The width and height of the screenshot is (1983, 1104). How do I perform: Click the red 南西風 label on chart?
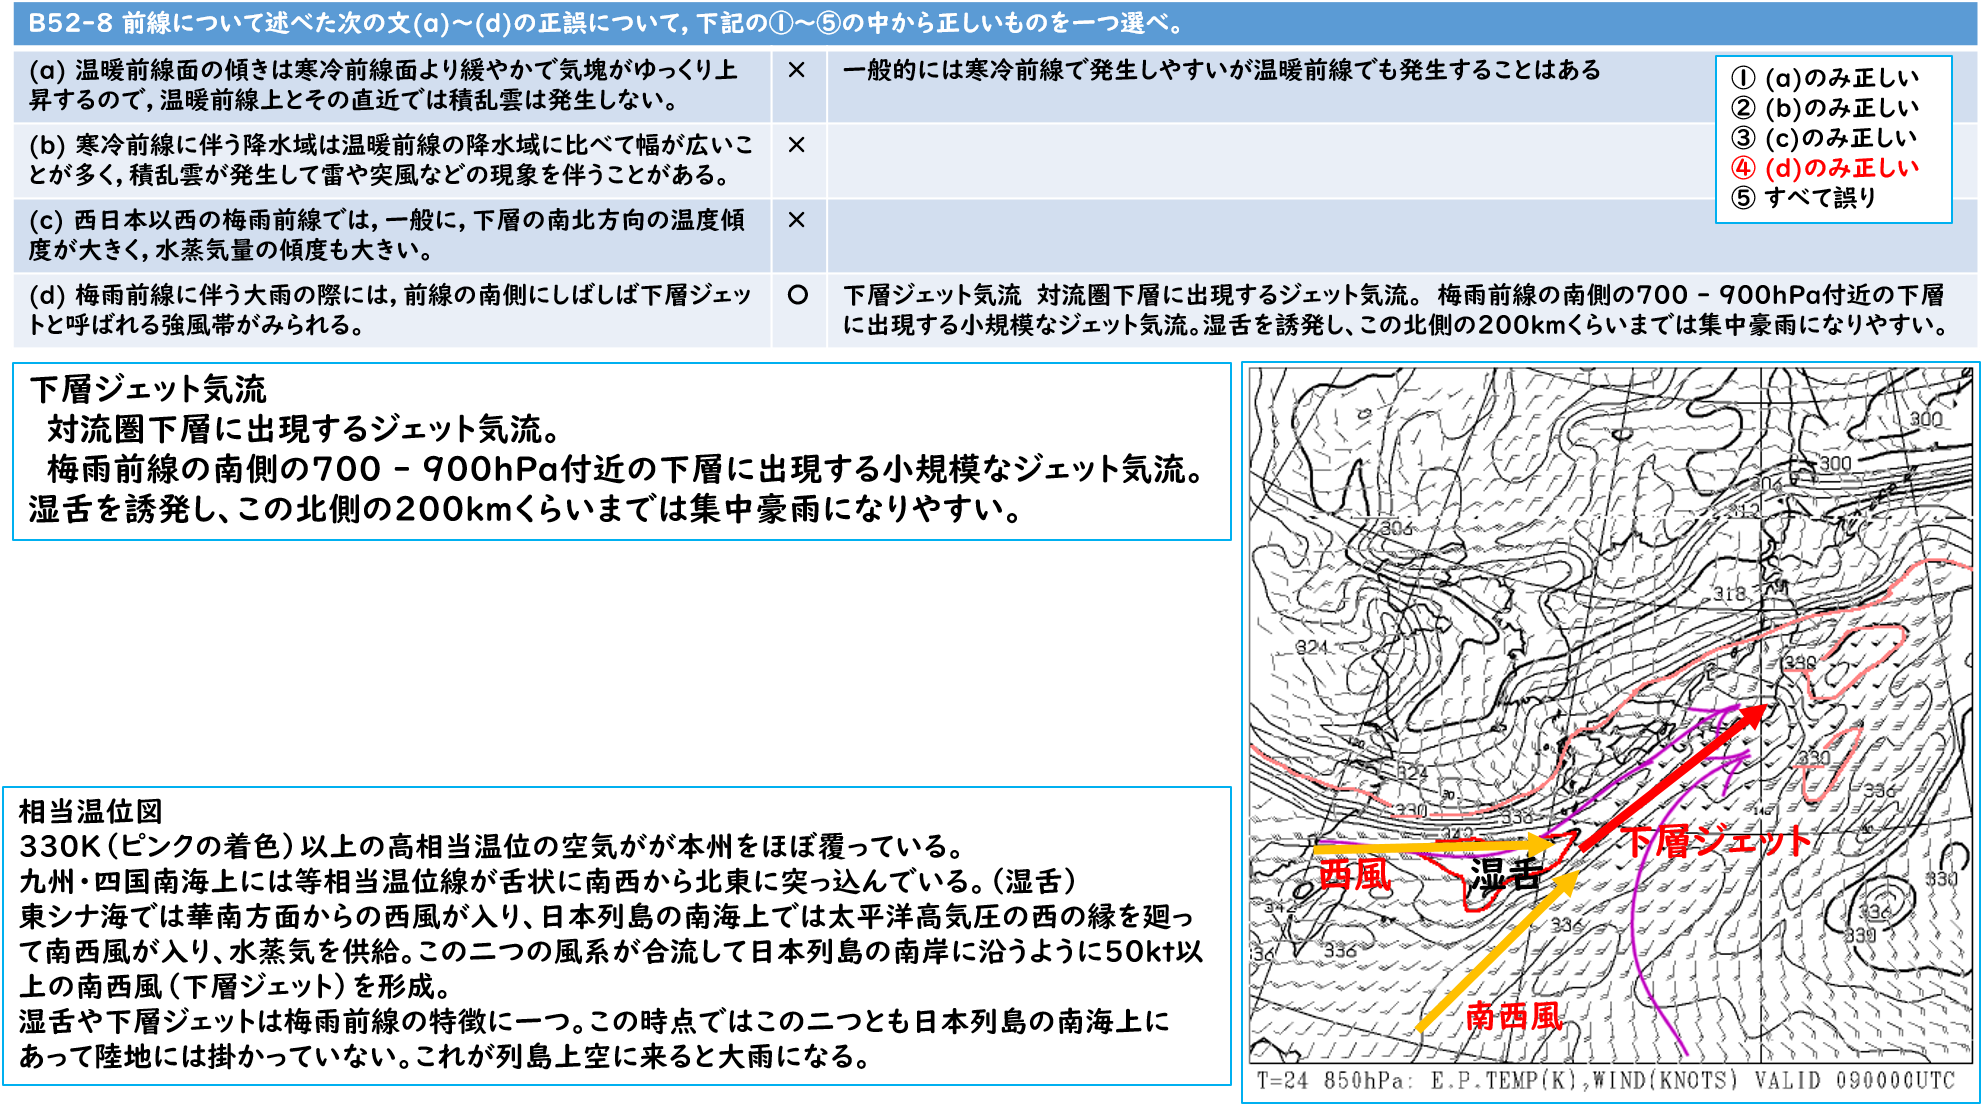(1513, 1017)
